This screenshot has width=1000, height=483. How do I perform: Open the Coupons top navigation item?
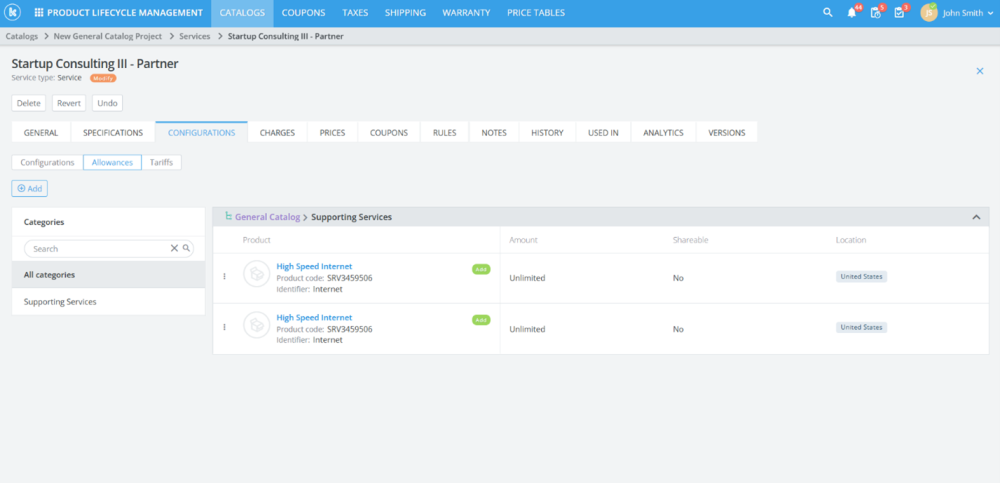pos(304,13)
